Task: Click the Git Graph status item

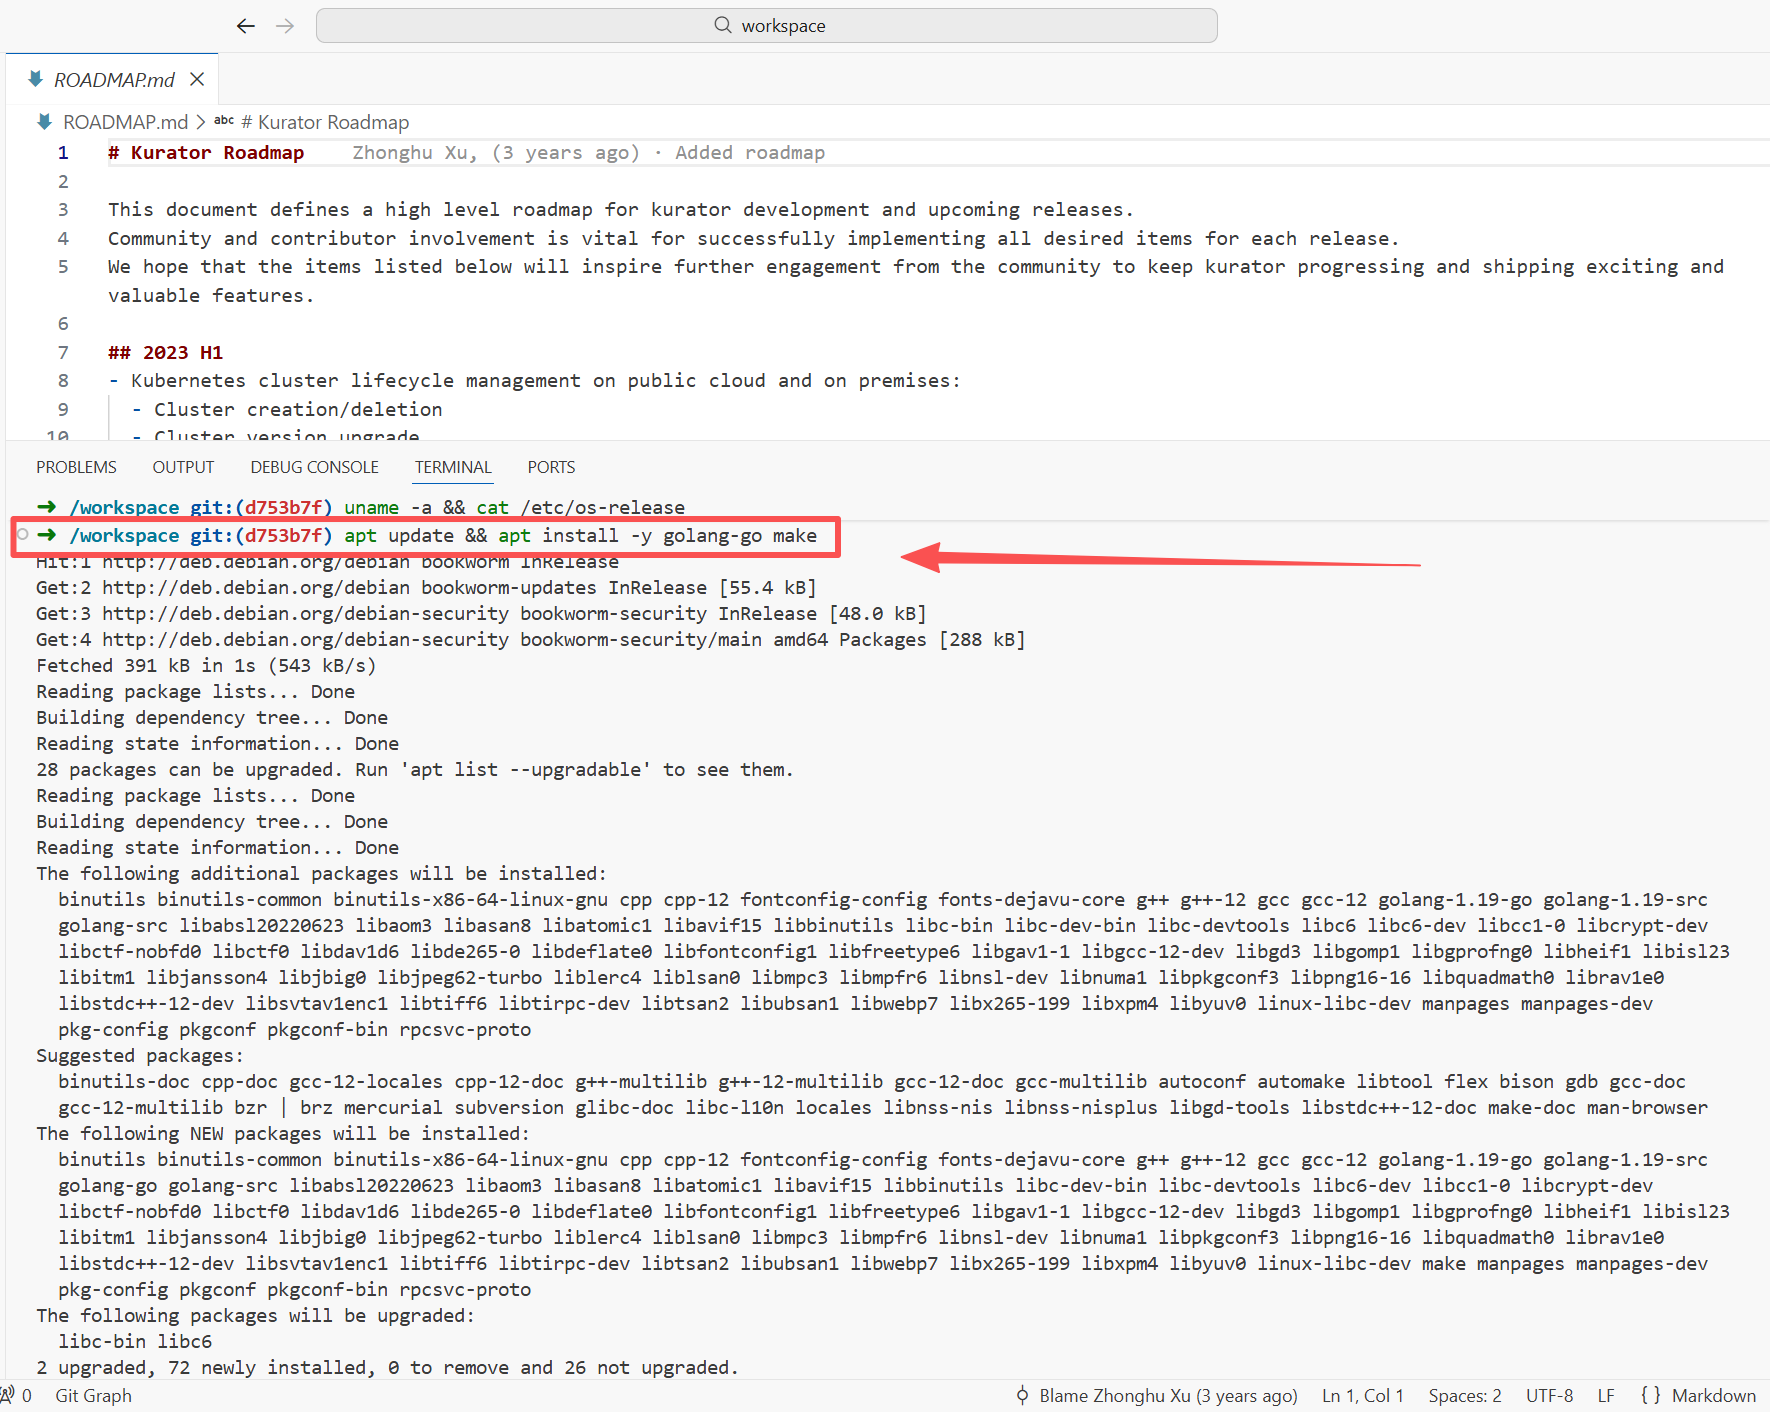Action: [x=93, y=1395]
